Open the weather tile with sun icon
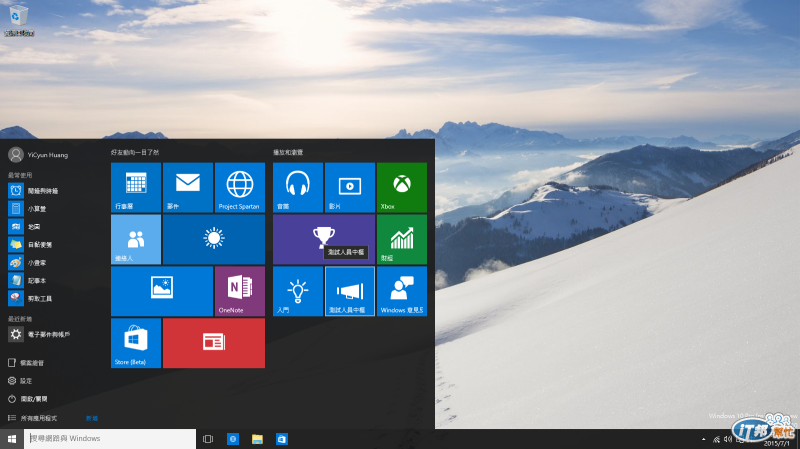The image size is (800, 449). pos(214,239)
